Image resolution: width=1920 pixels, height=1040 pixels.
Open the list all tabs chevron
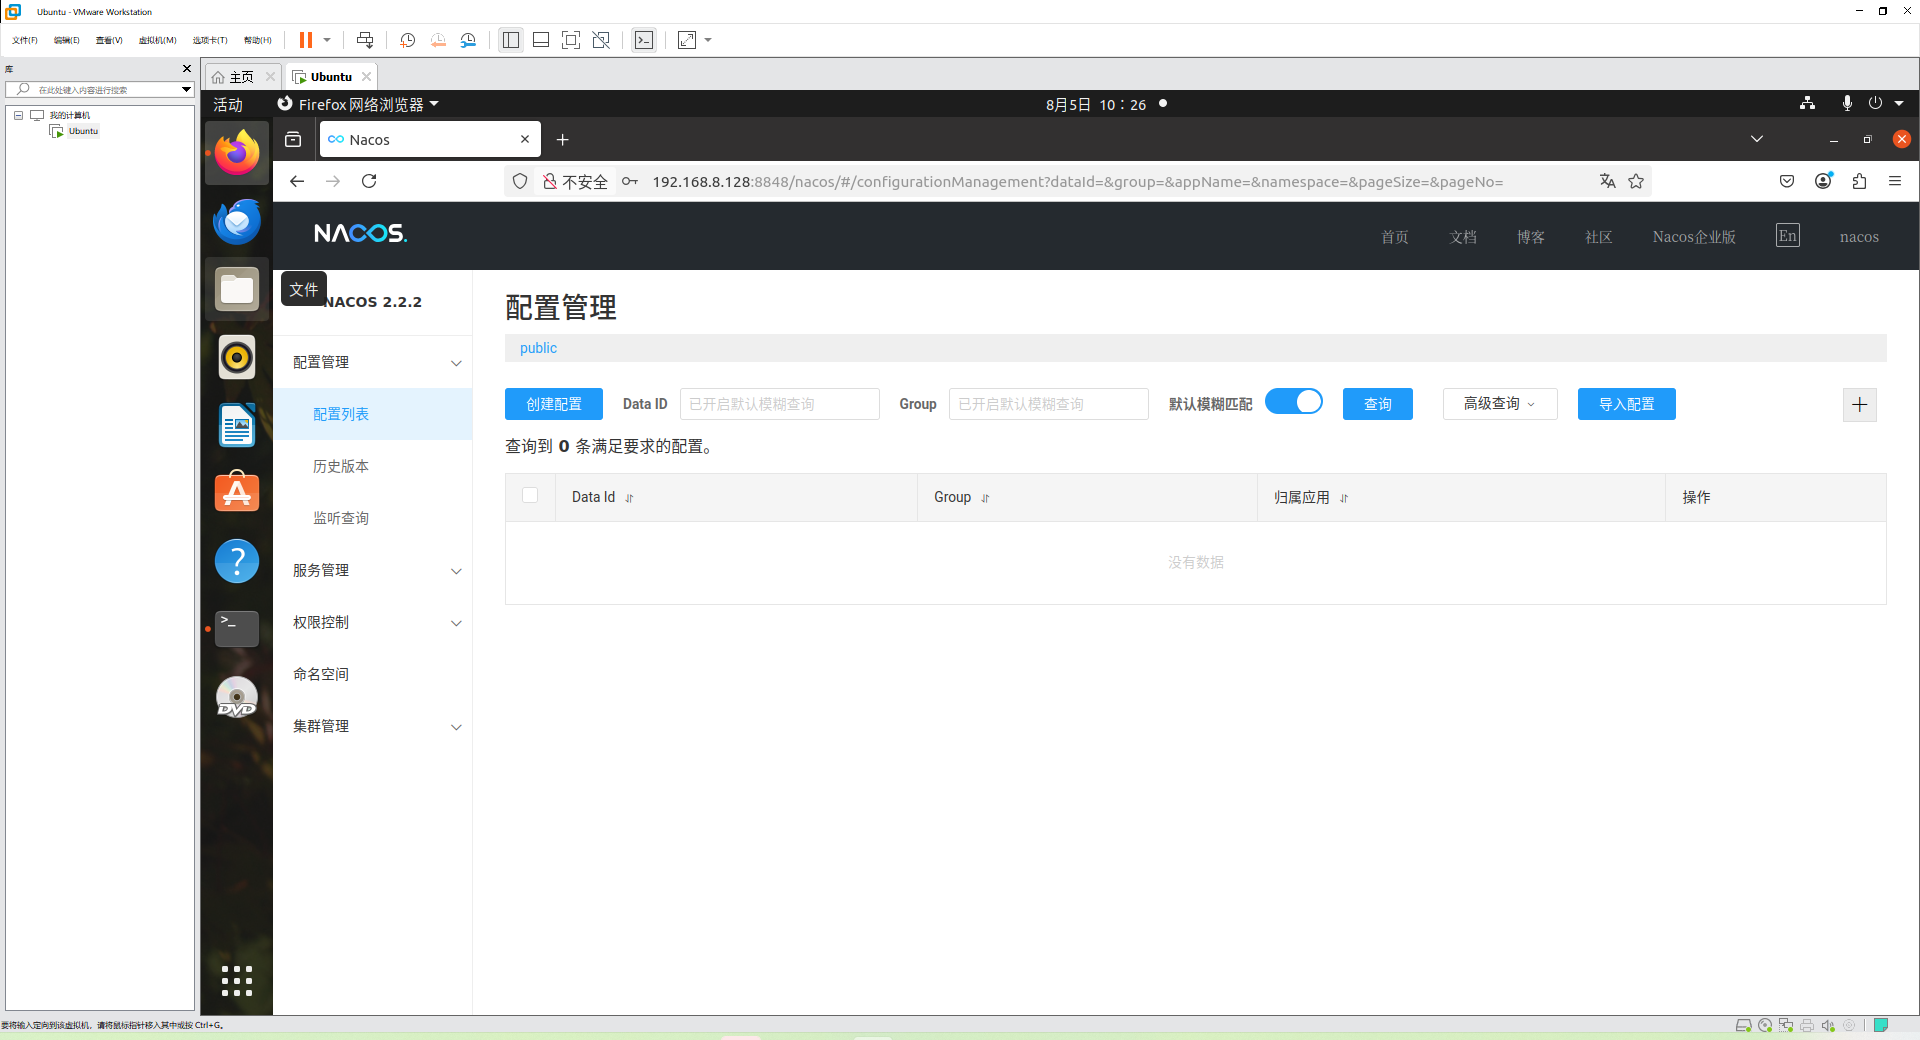(x=1757, y=139)
